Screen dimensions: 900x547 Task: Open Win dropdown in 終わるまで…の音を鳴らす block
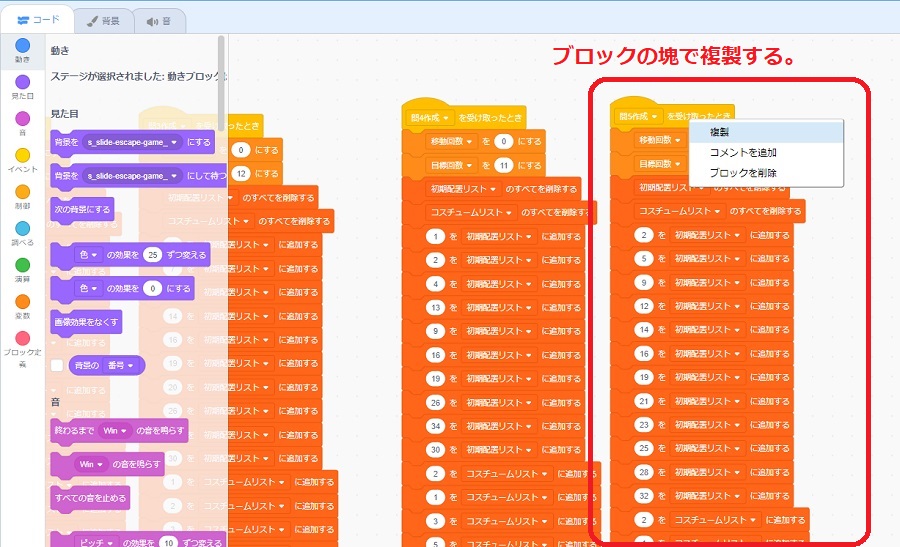tap(115, 430)
